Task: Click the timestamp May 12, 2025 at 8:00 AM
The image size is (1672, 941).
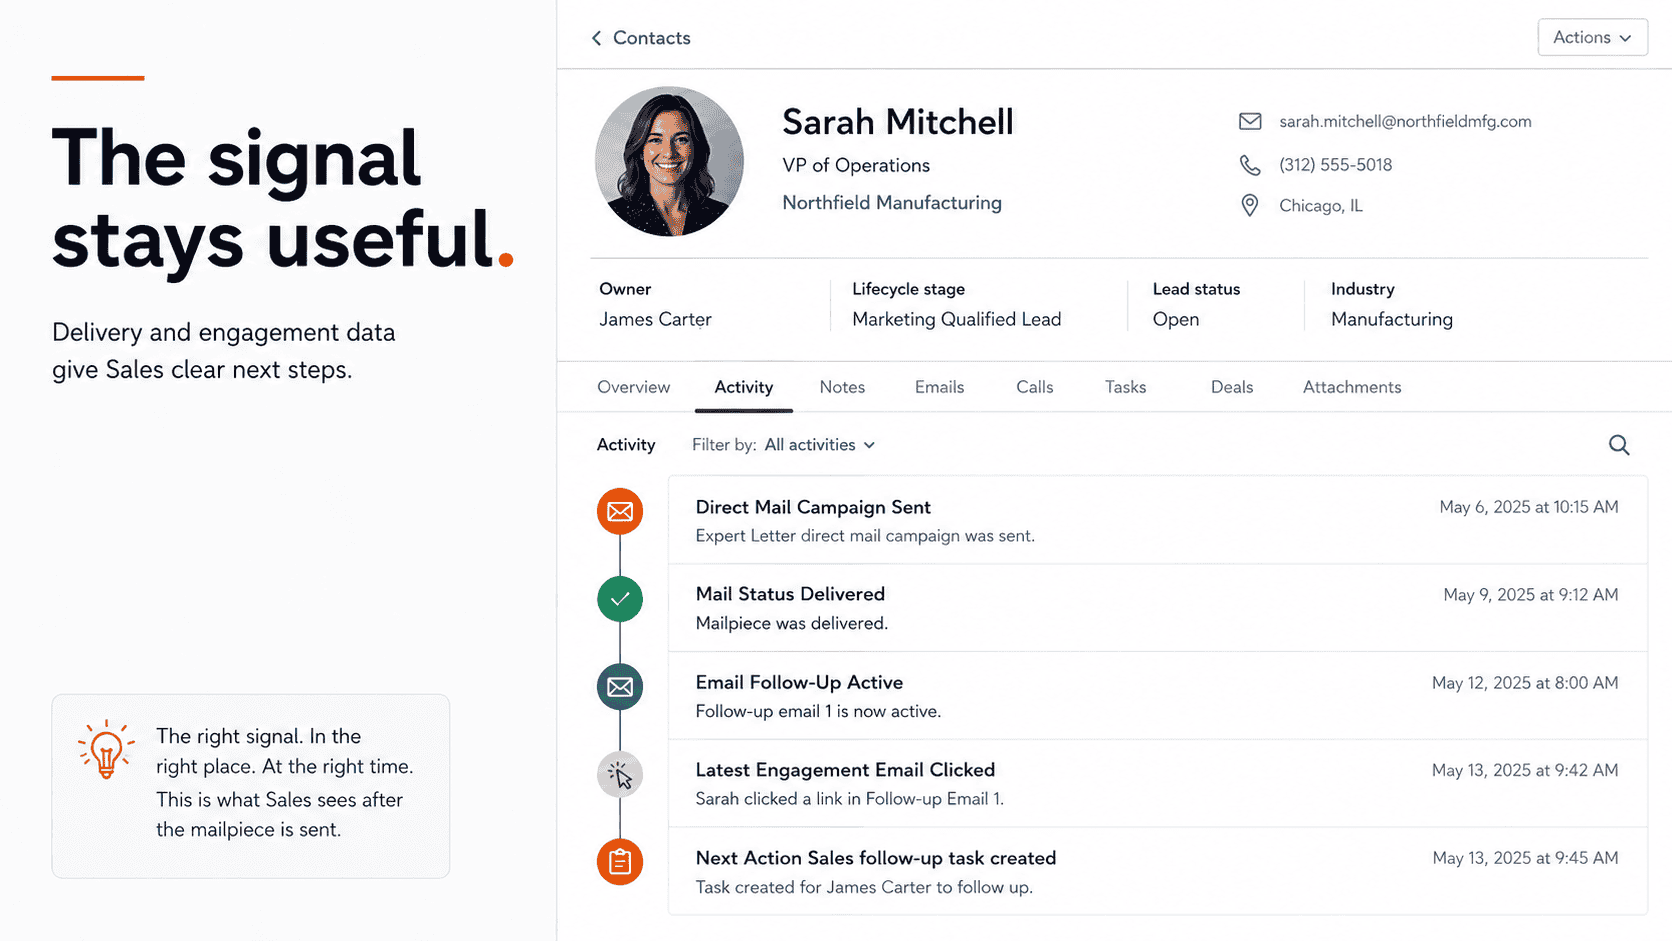Action: tap(1525, 683)
